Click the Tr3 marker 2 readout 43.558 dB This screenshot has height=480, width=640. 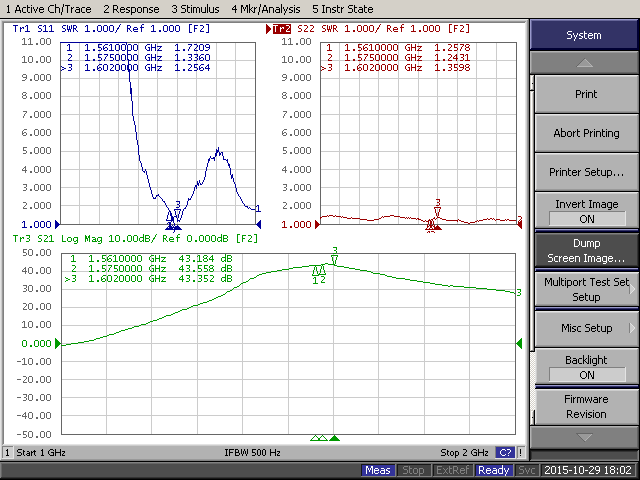point(205,269)
